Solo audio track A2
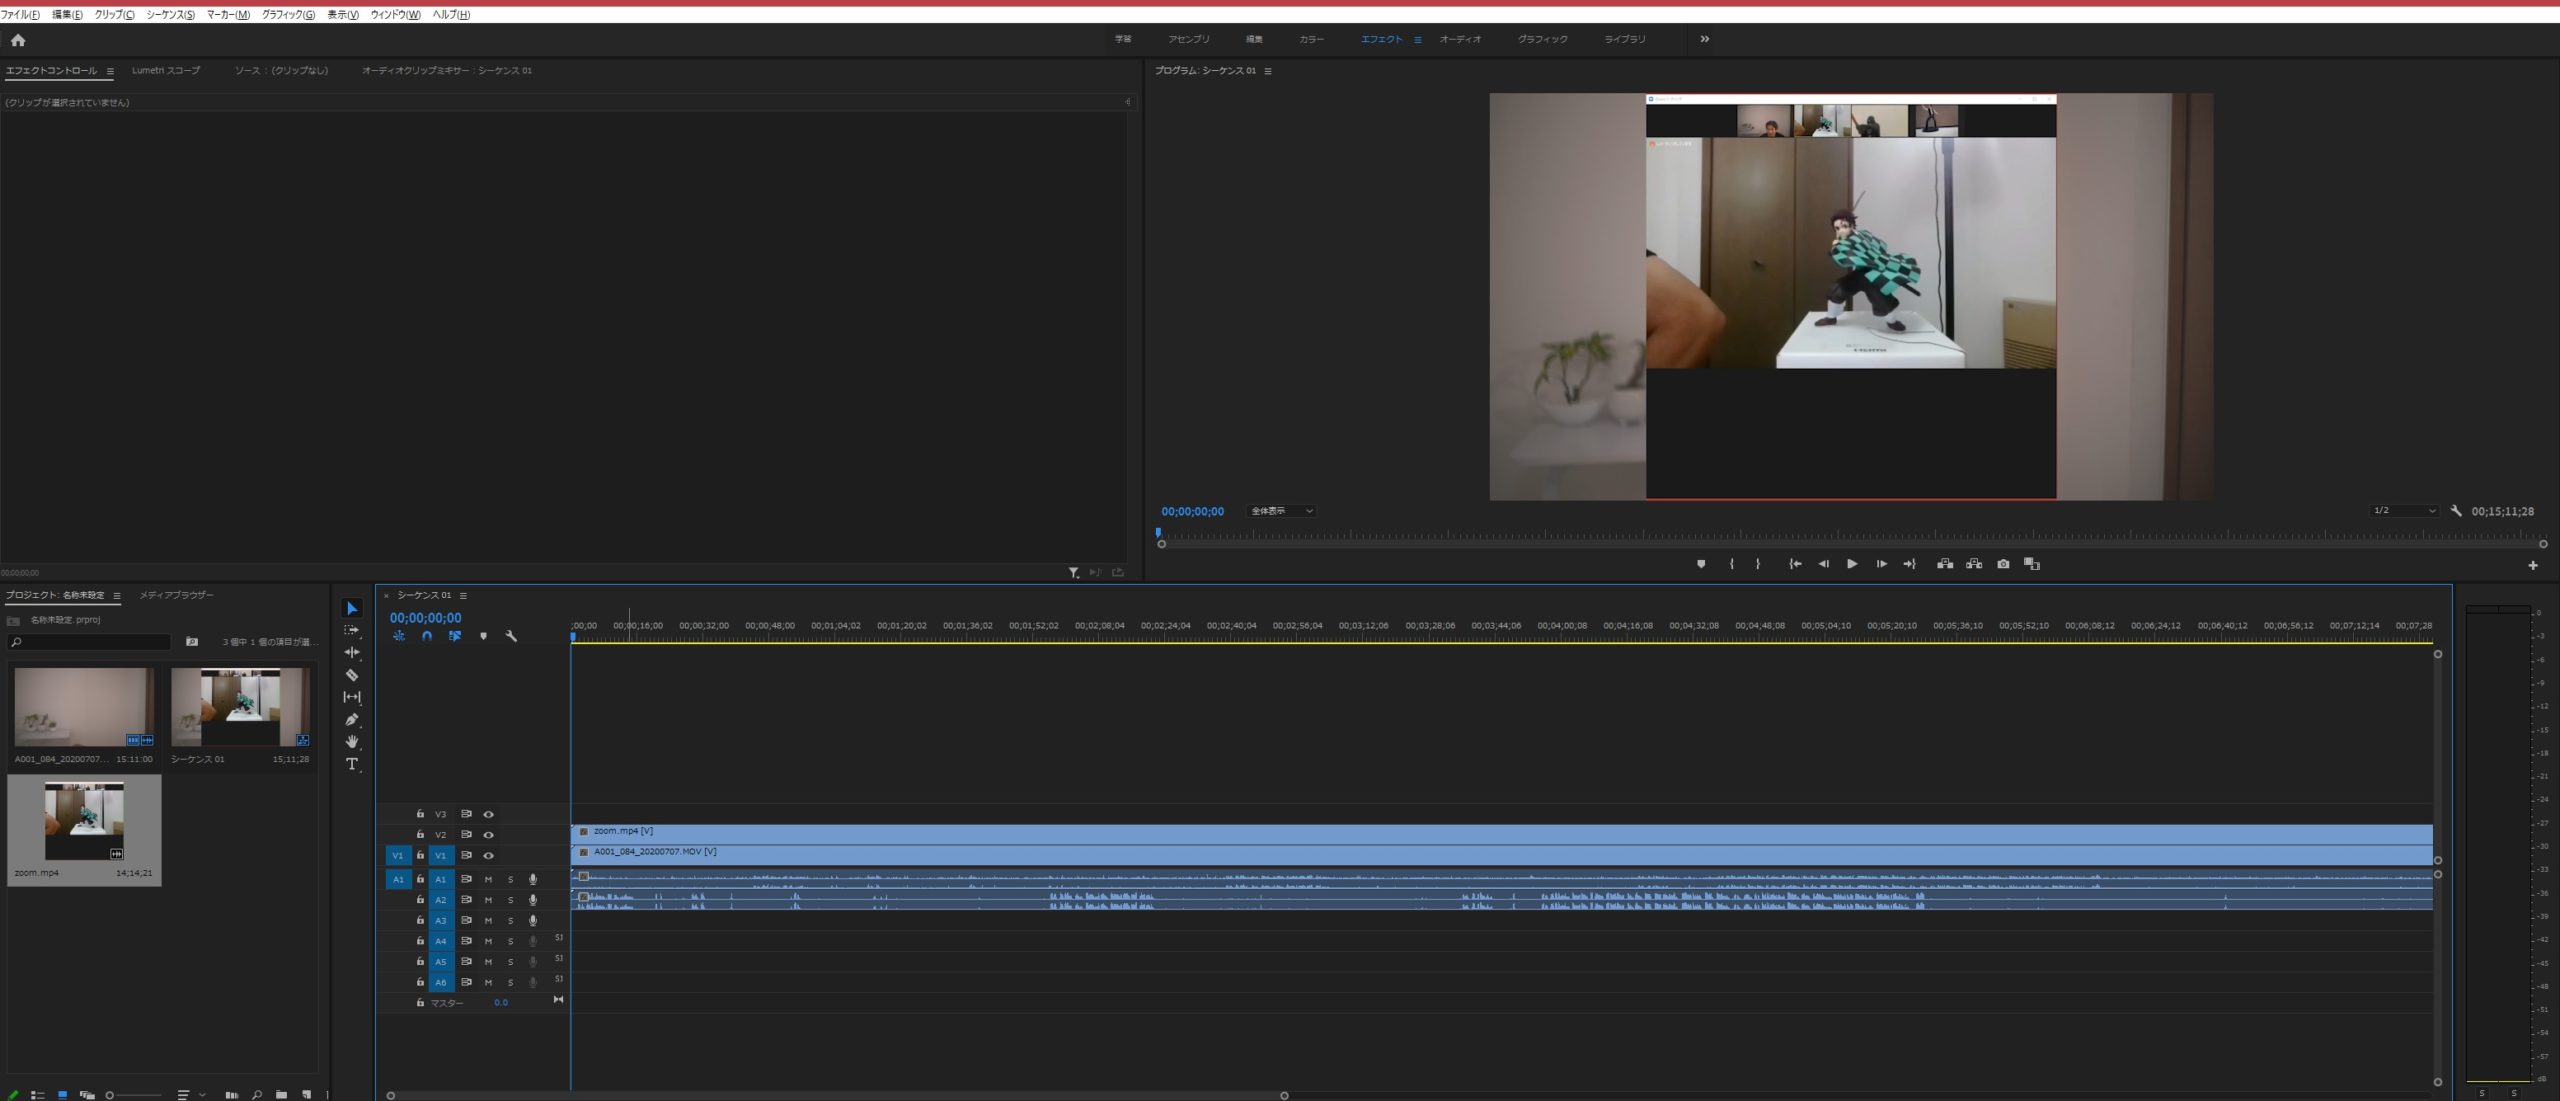The image size is (2560, 1101). click(x=510, y=900)
